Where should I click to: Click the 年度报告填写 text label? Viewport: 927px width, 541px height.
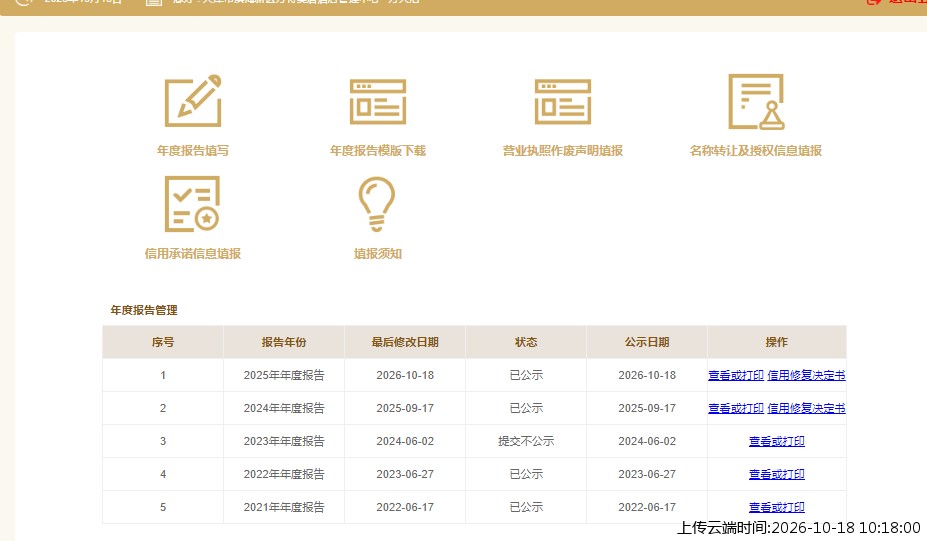click(193, 151)
